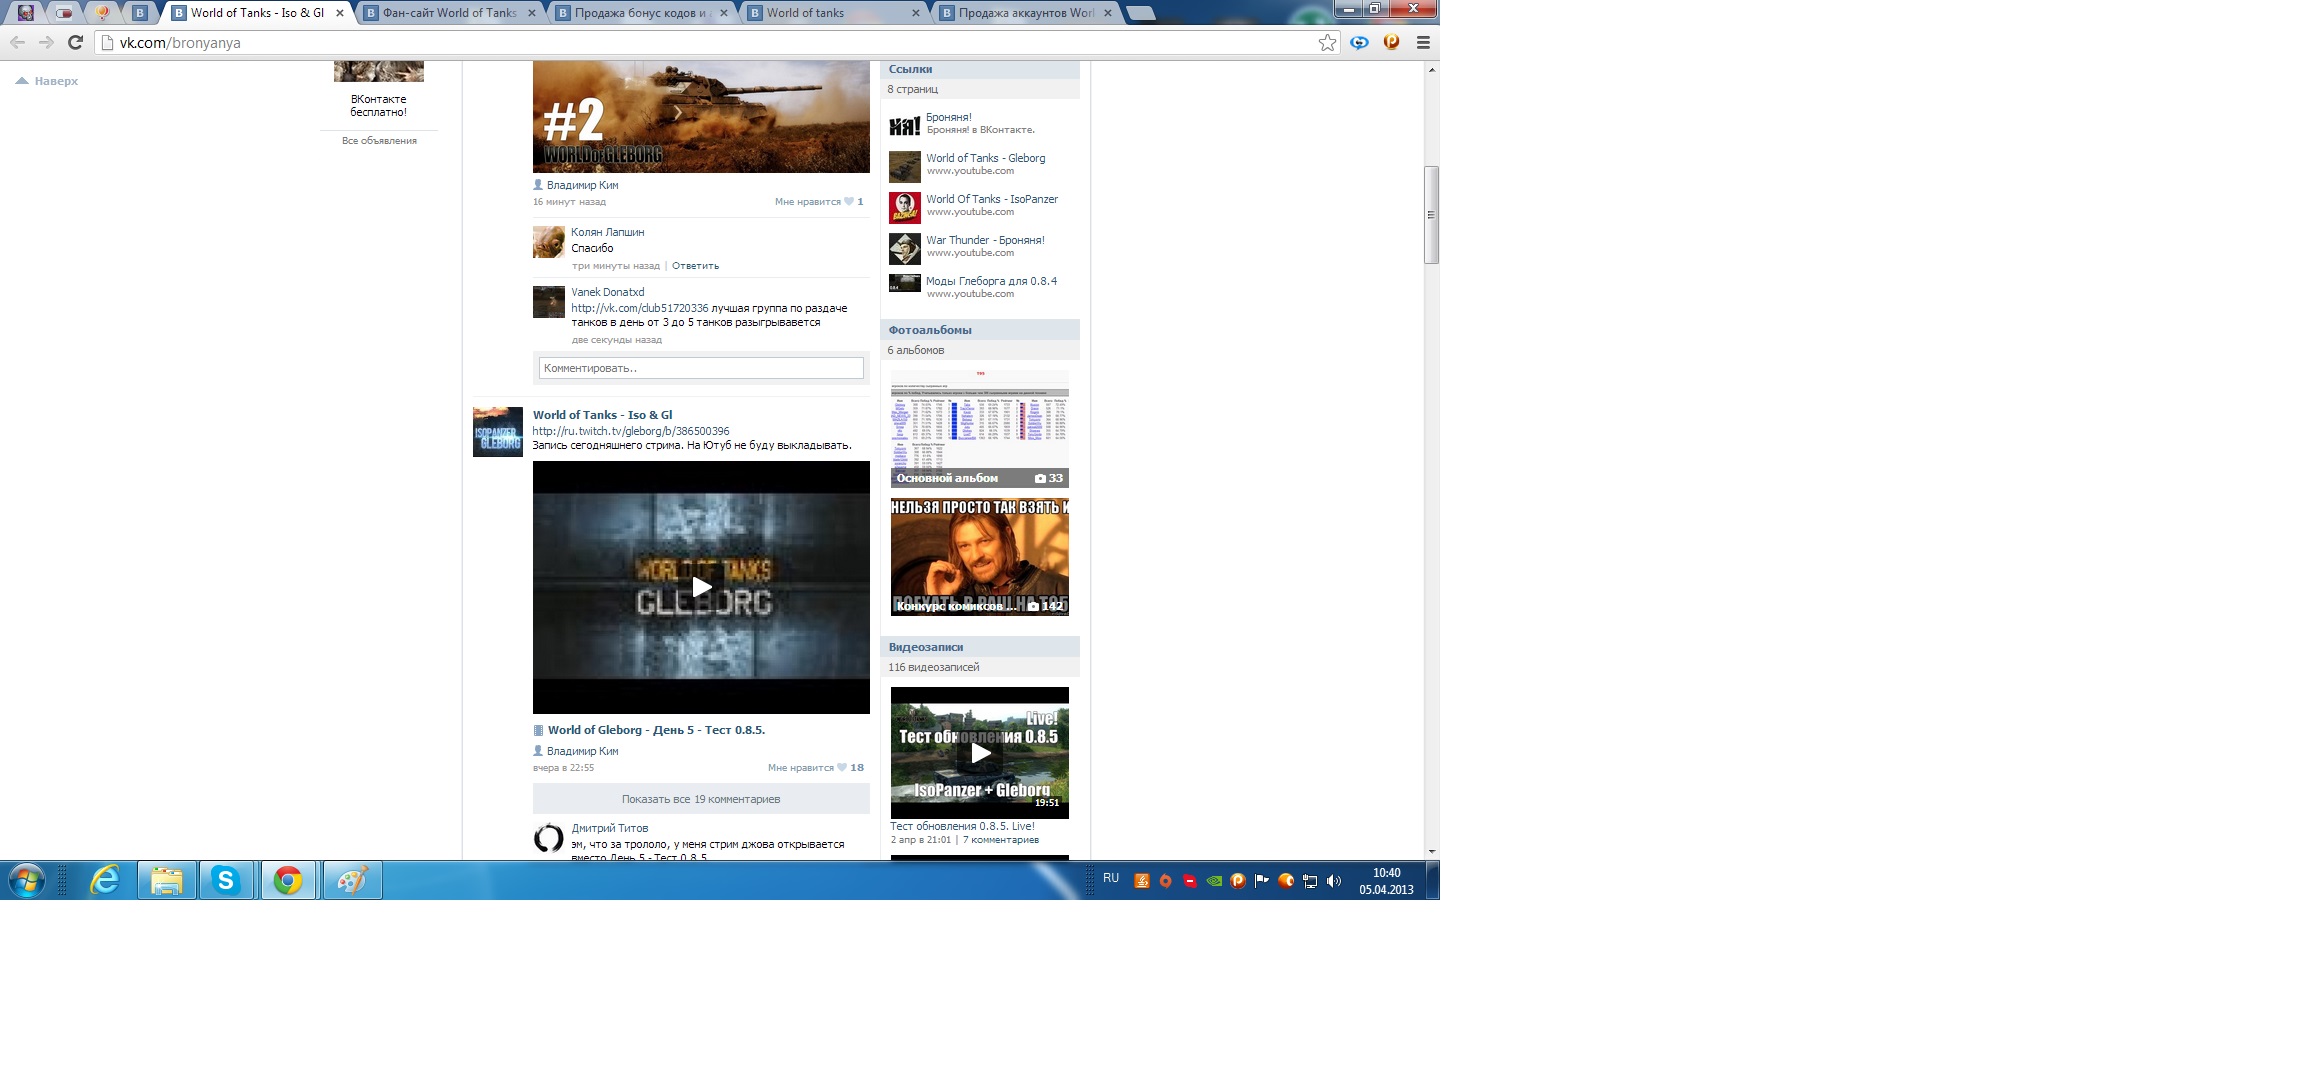This screenshot has width=2316, height=1086.
Task: Click the browser address bar
Action: click(715, 42)
